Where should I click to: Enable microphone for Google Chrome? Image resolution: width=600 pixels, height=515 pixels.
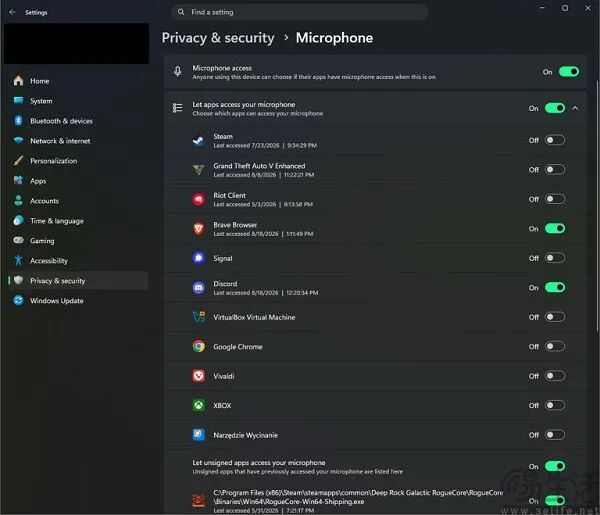(x=555, y=346)
